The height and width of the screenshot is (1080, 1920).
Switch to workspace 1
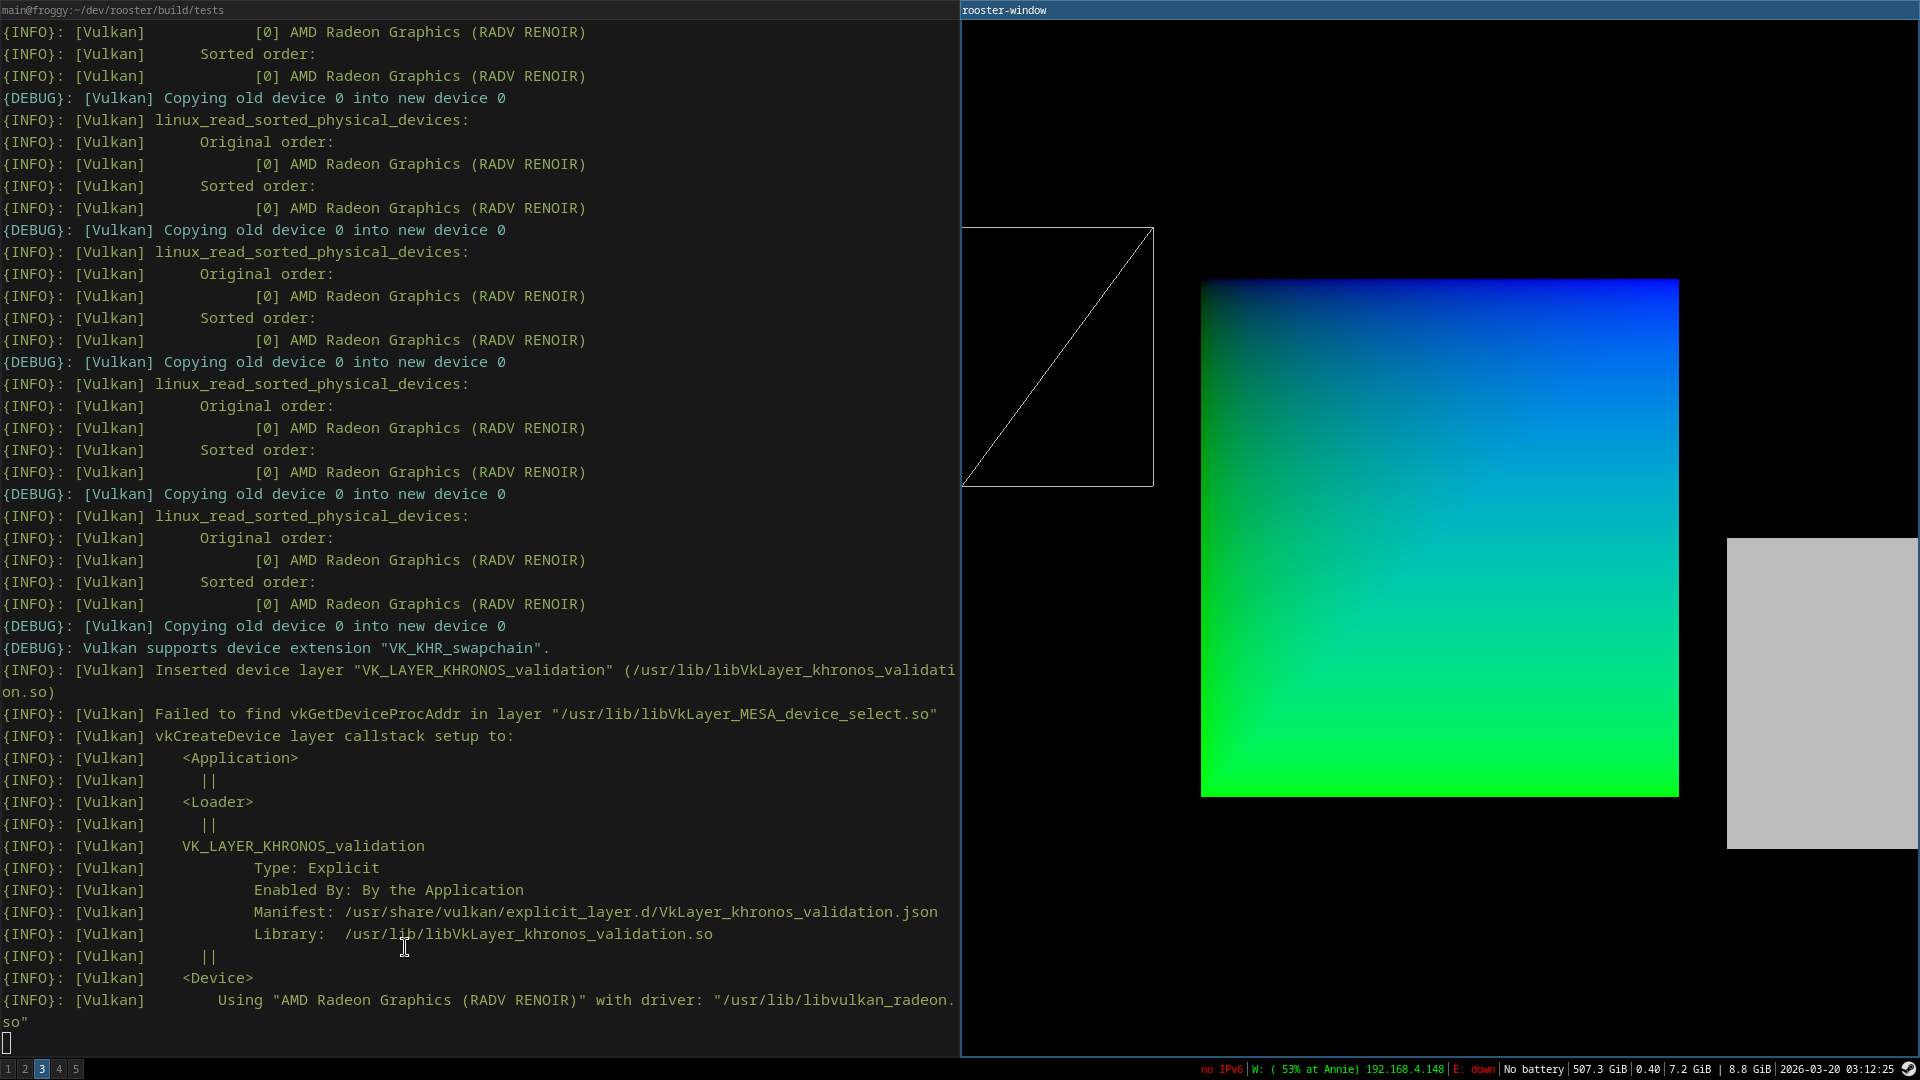click(8, 1069)
